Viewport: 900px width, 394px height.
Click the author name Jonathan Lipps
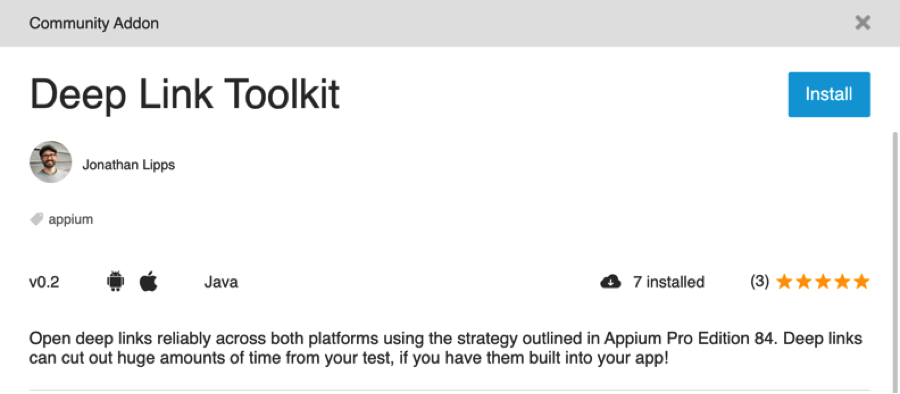pos(129,165)
